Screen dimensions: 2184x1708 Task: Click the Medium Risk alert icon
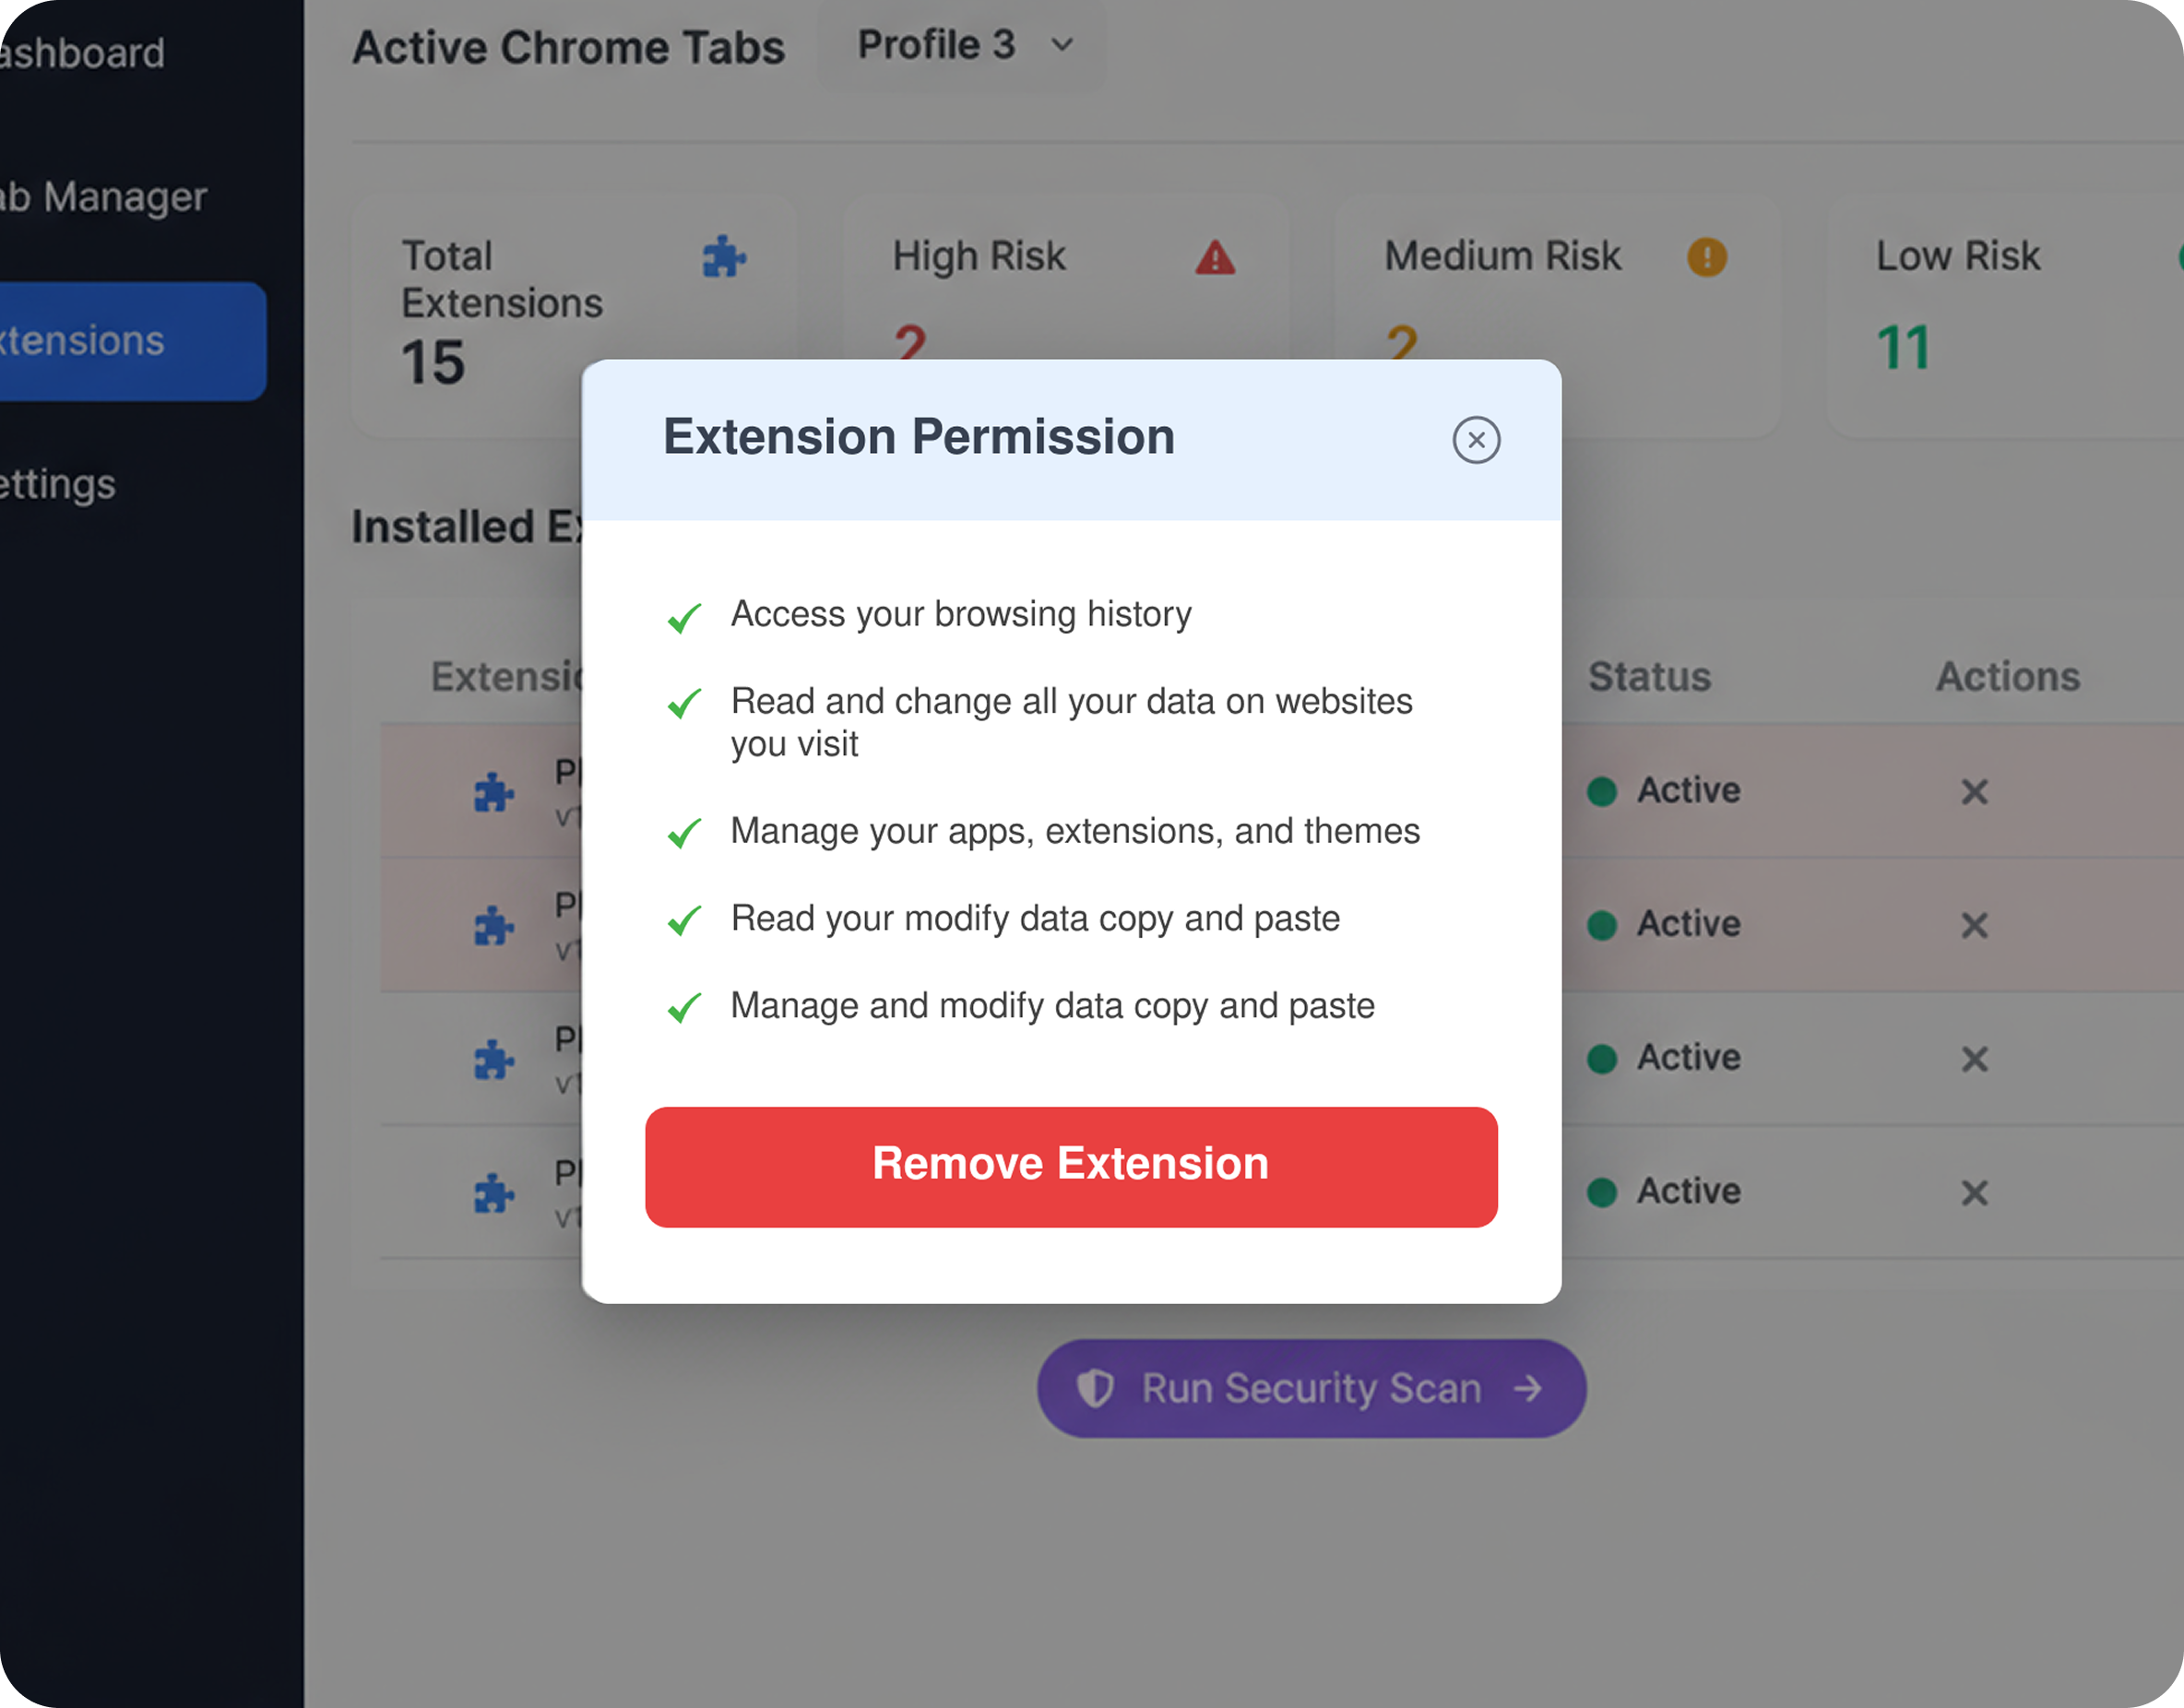[x=1706, y=258]
